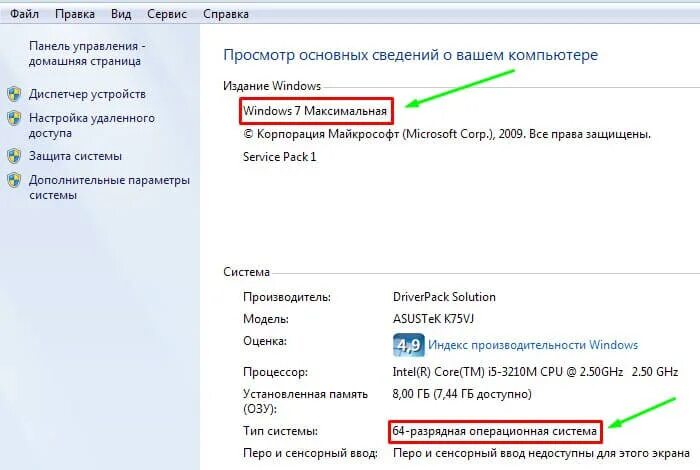The width and height of the screenshot is (700, 470).
Task: Open the Файл menu
Action: (25, 14)
